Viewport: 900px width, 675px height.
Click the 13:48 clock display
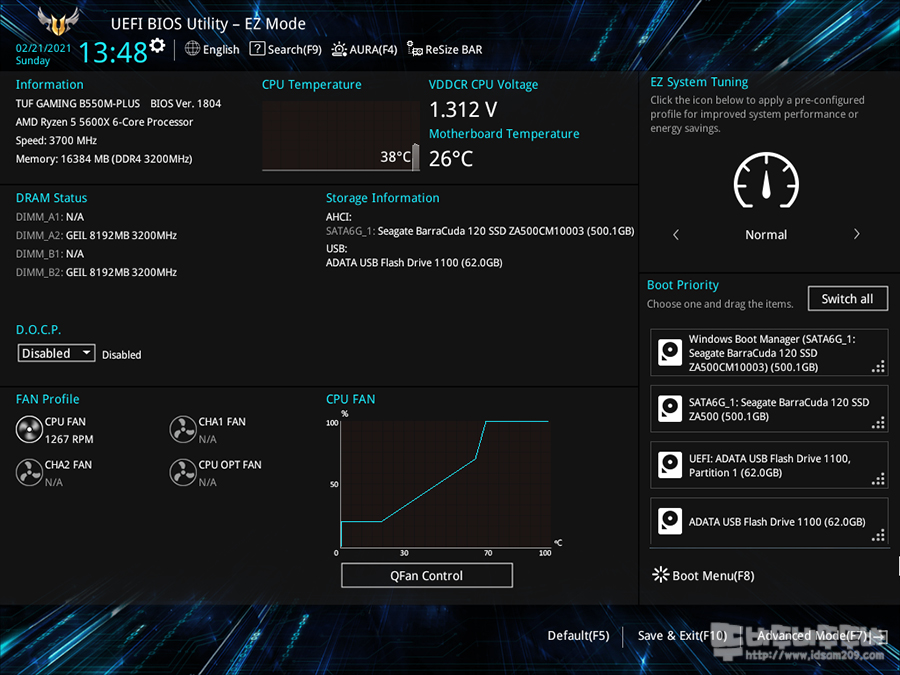coord(113,53)
